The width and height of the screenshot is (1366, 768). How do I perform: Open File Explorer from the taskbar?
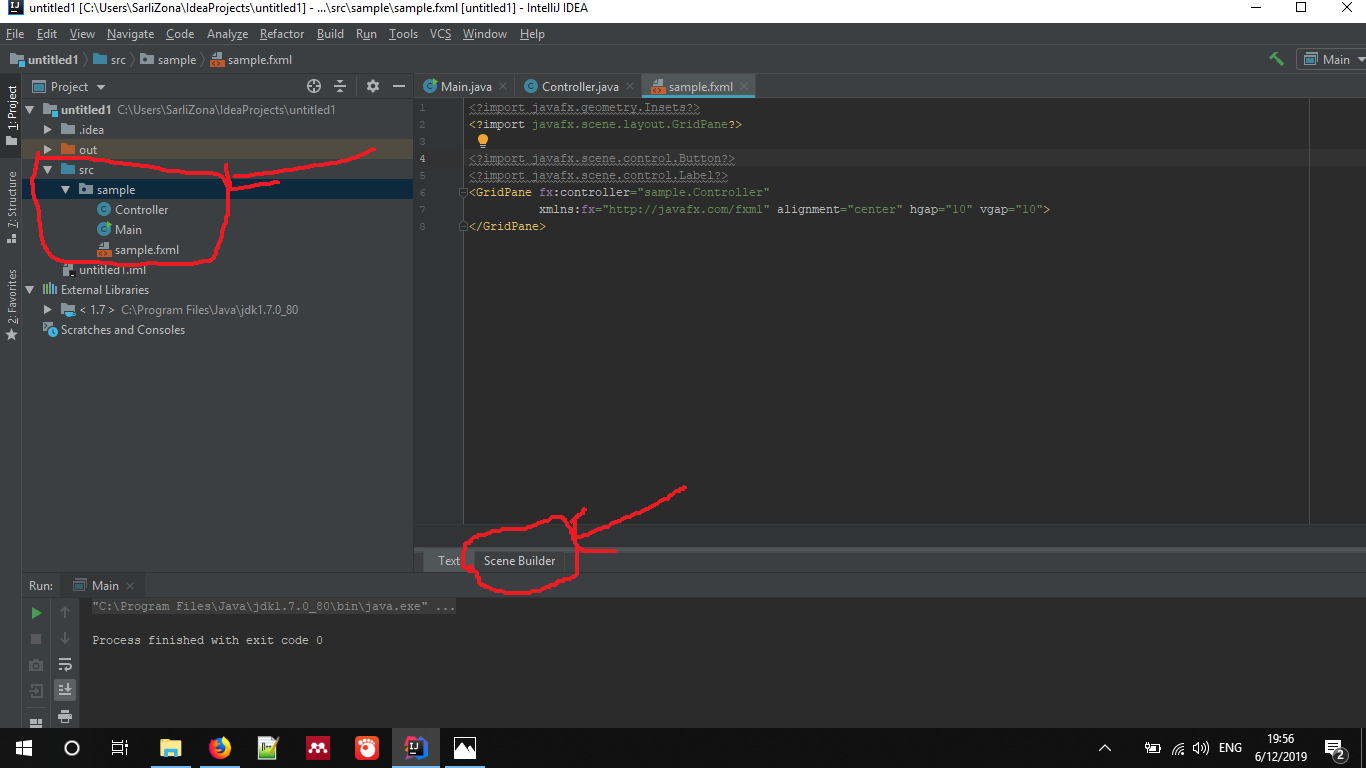click(170, 748)
